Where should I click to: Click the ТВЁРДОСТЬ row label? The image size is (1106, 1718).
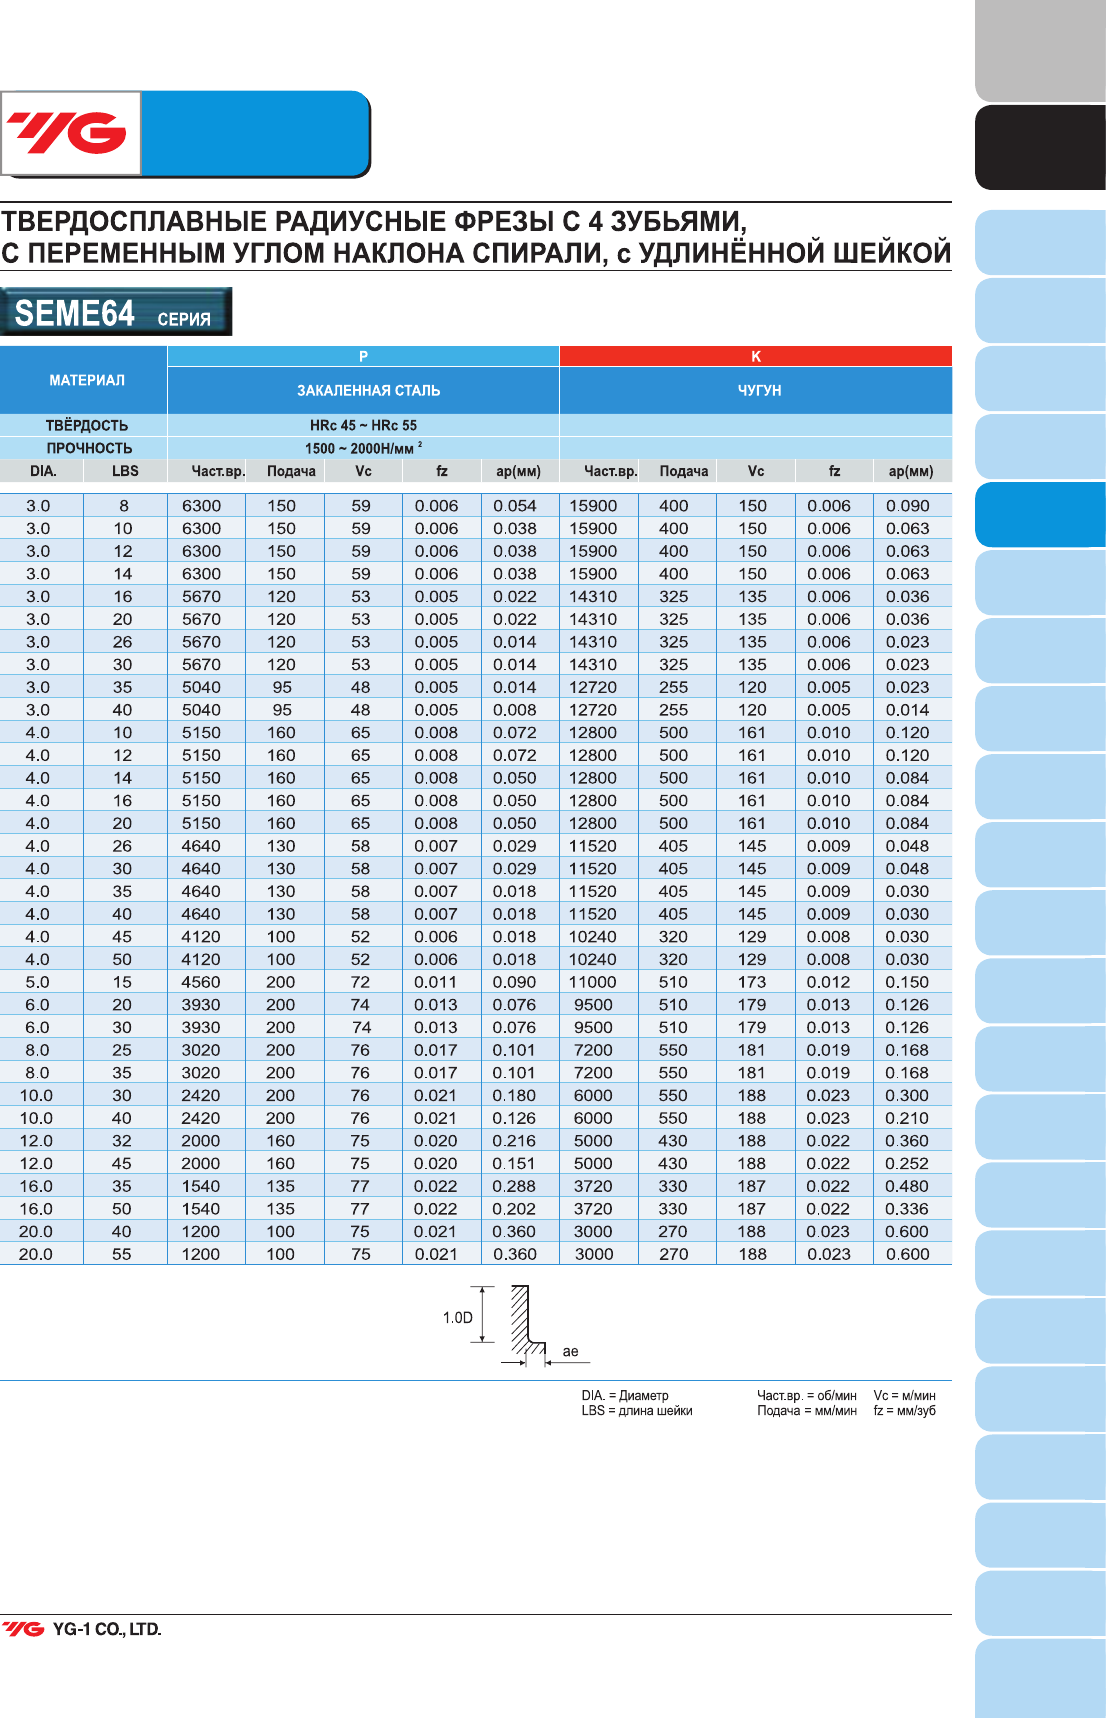point(87,425)
